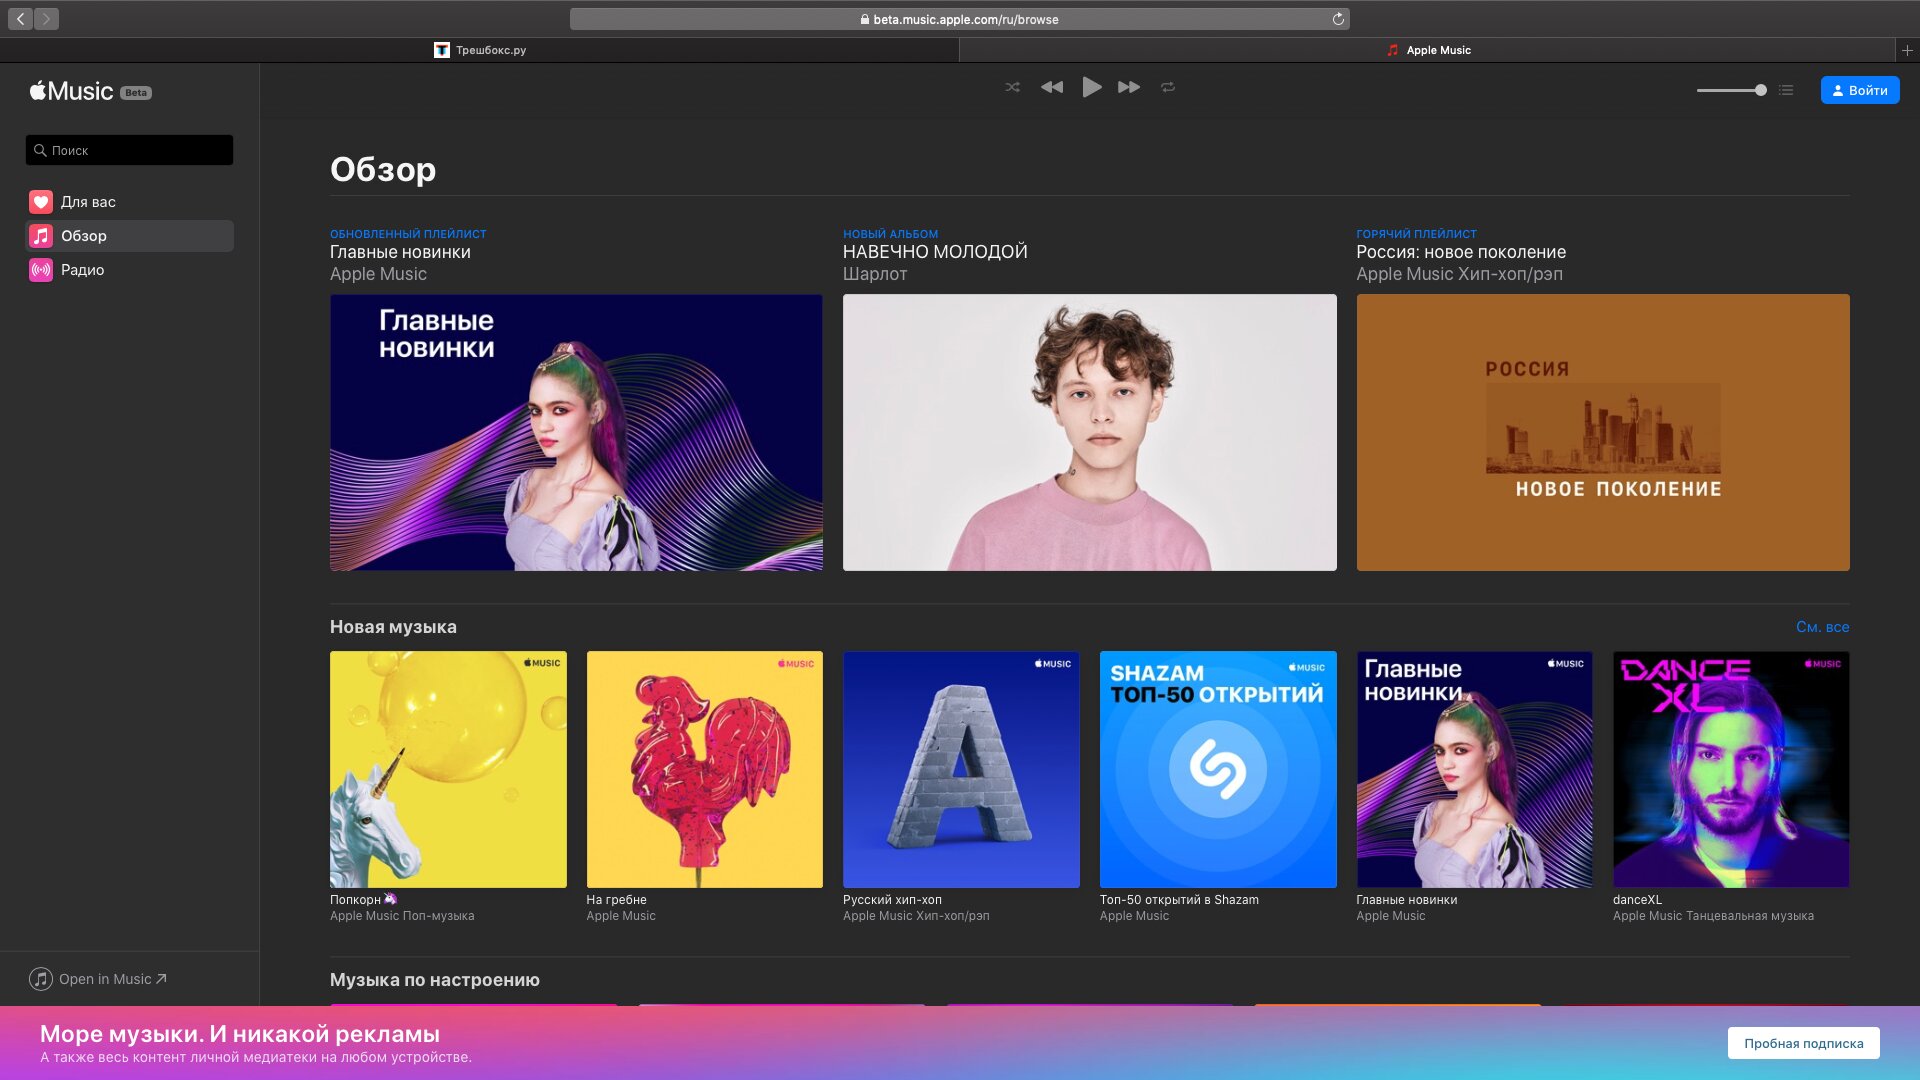Click the previous track rewind button
The image size is (1920, 1080).
coord(1052,88)
